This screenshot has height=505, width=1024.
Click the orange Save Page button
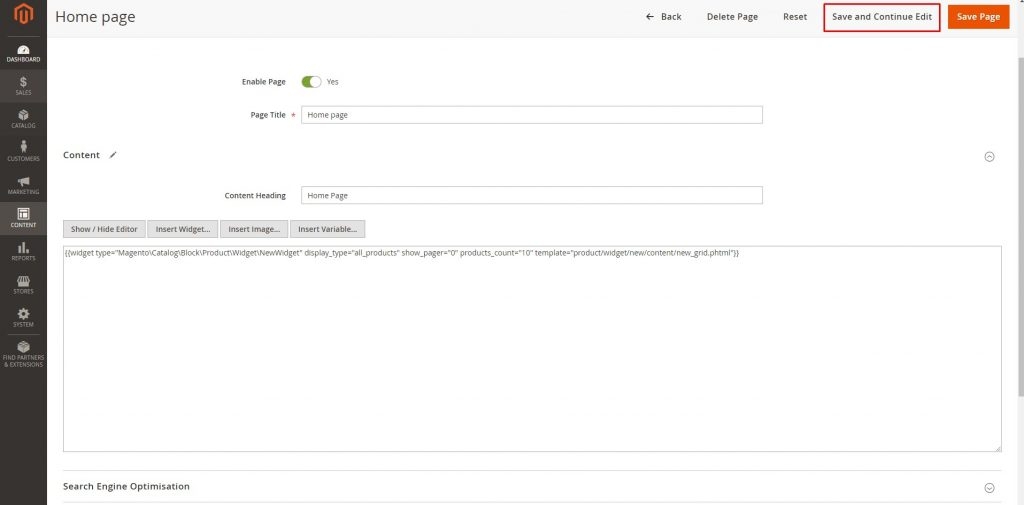978,17
